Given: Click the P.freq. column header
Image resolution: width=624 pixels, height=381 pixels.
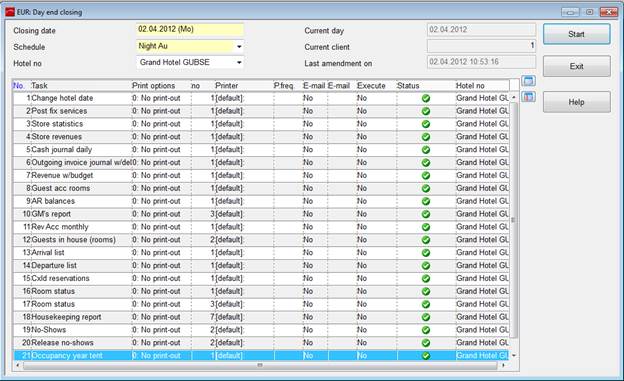Looking at the screenshot, I should pyautogui.click(x=288, y=86).
